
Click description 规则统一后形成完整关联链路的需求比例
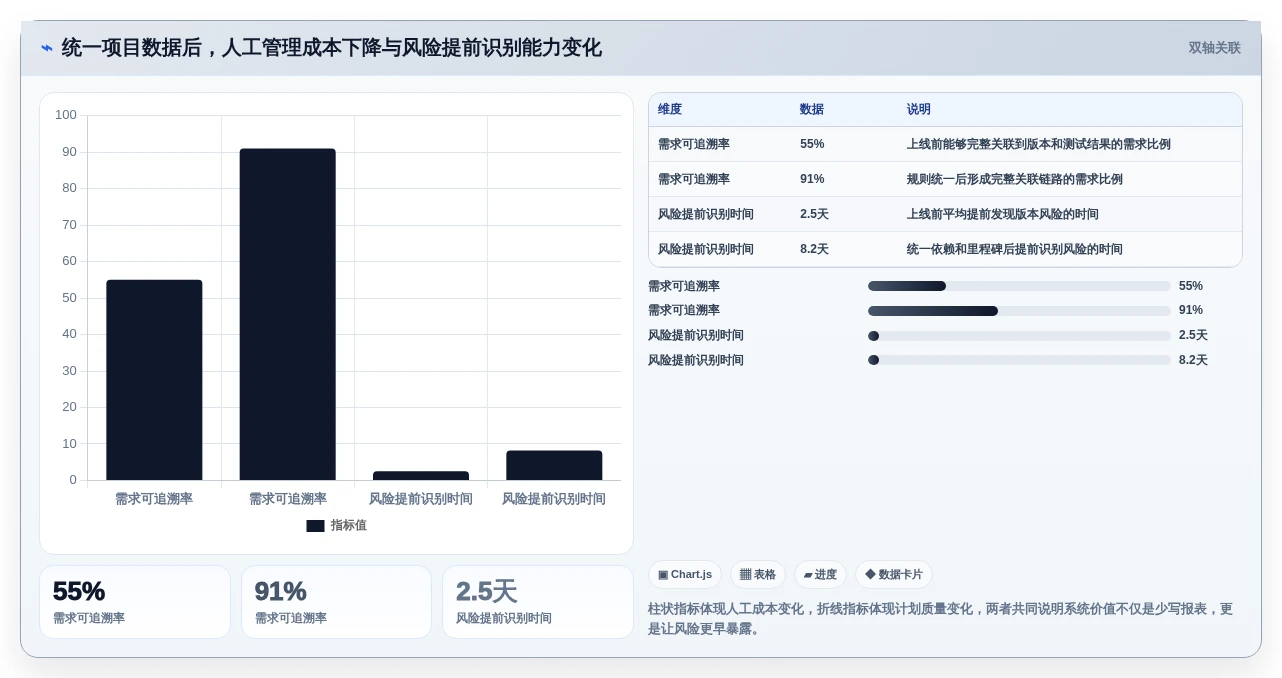point(1015,179)
